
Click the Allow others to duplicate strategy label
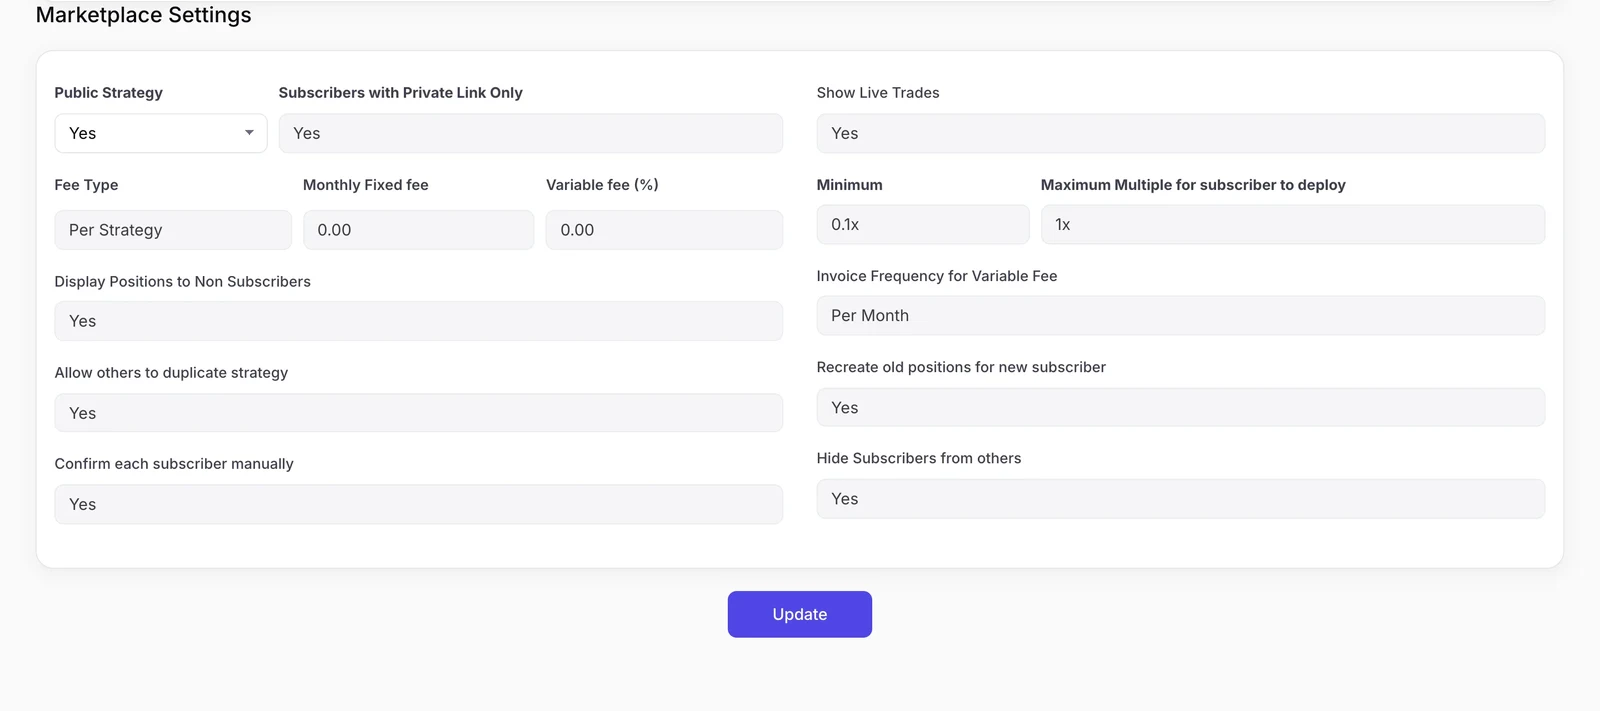pyautogui.click(x=171, y=373)
